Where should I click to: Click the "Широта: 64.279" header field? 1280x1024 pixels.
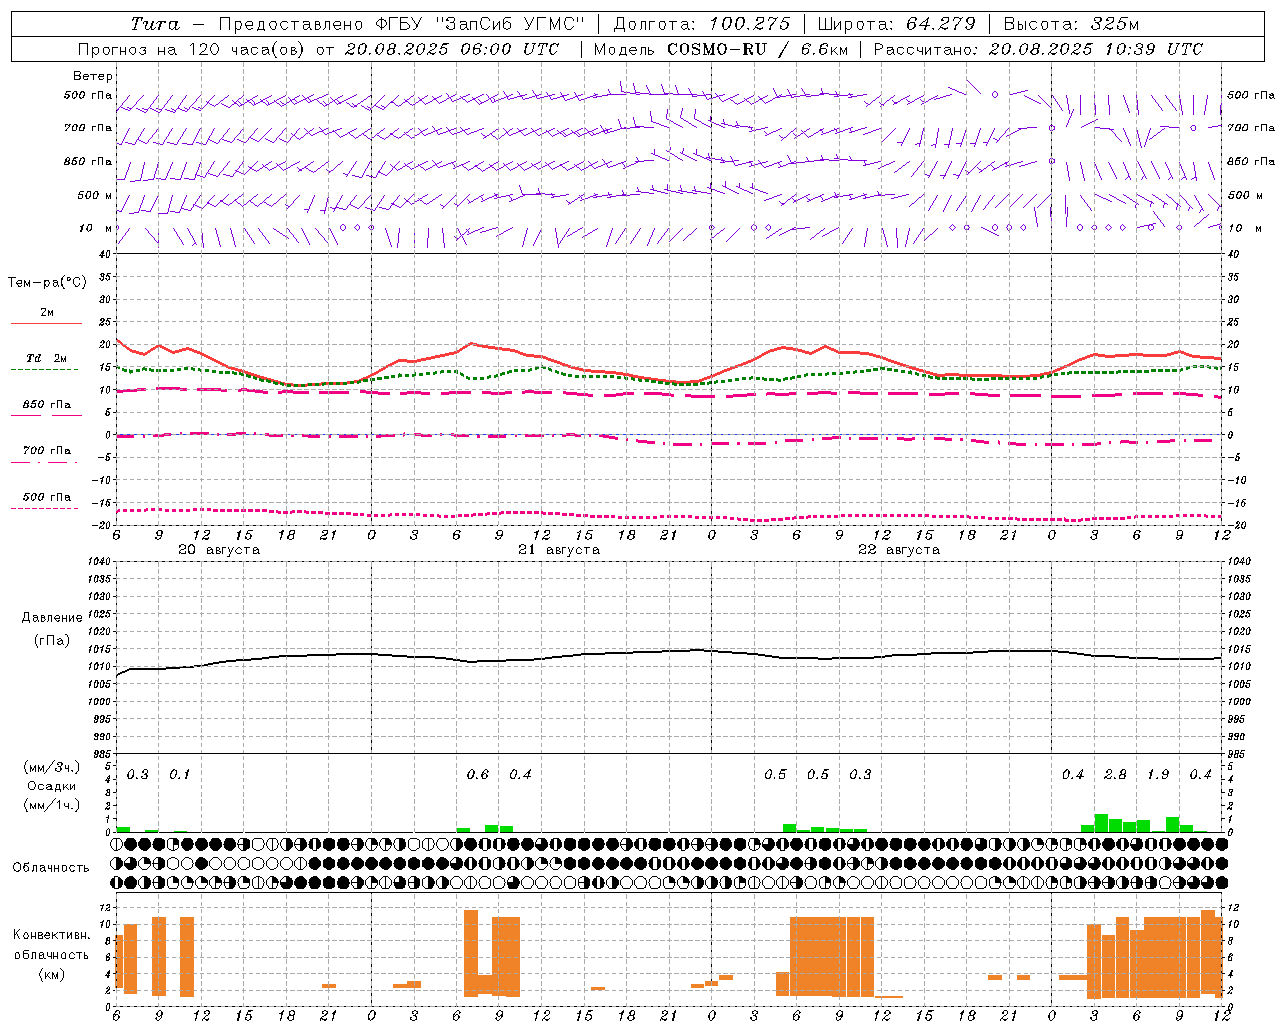pyautogui.click(x=896, y=24)
